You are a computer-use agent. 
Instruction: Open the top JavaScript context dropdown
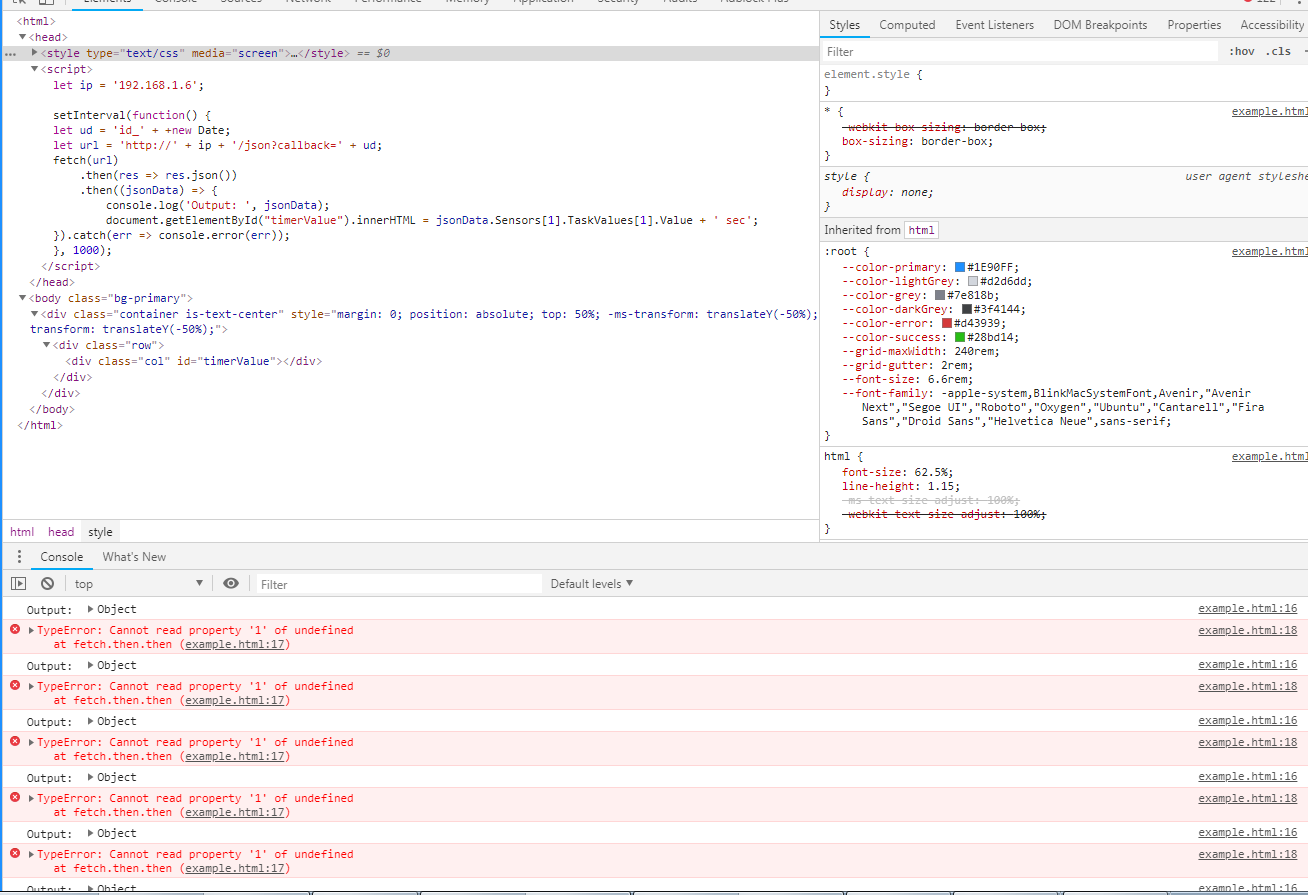[138, 584]
